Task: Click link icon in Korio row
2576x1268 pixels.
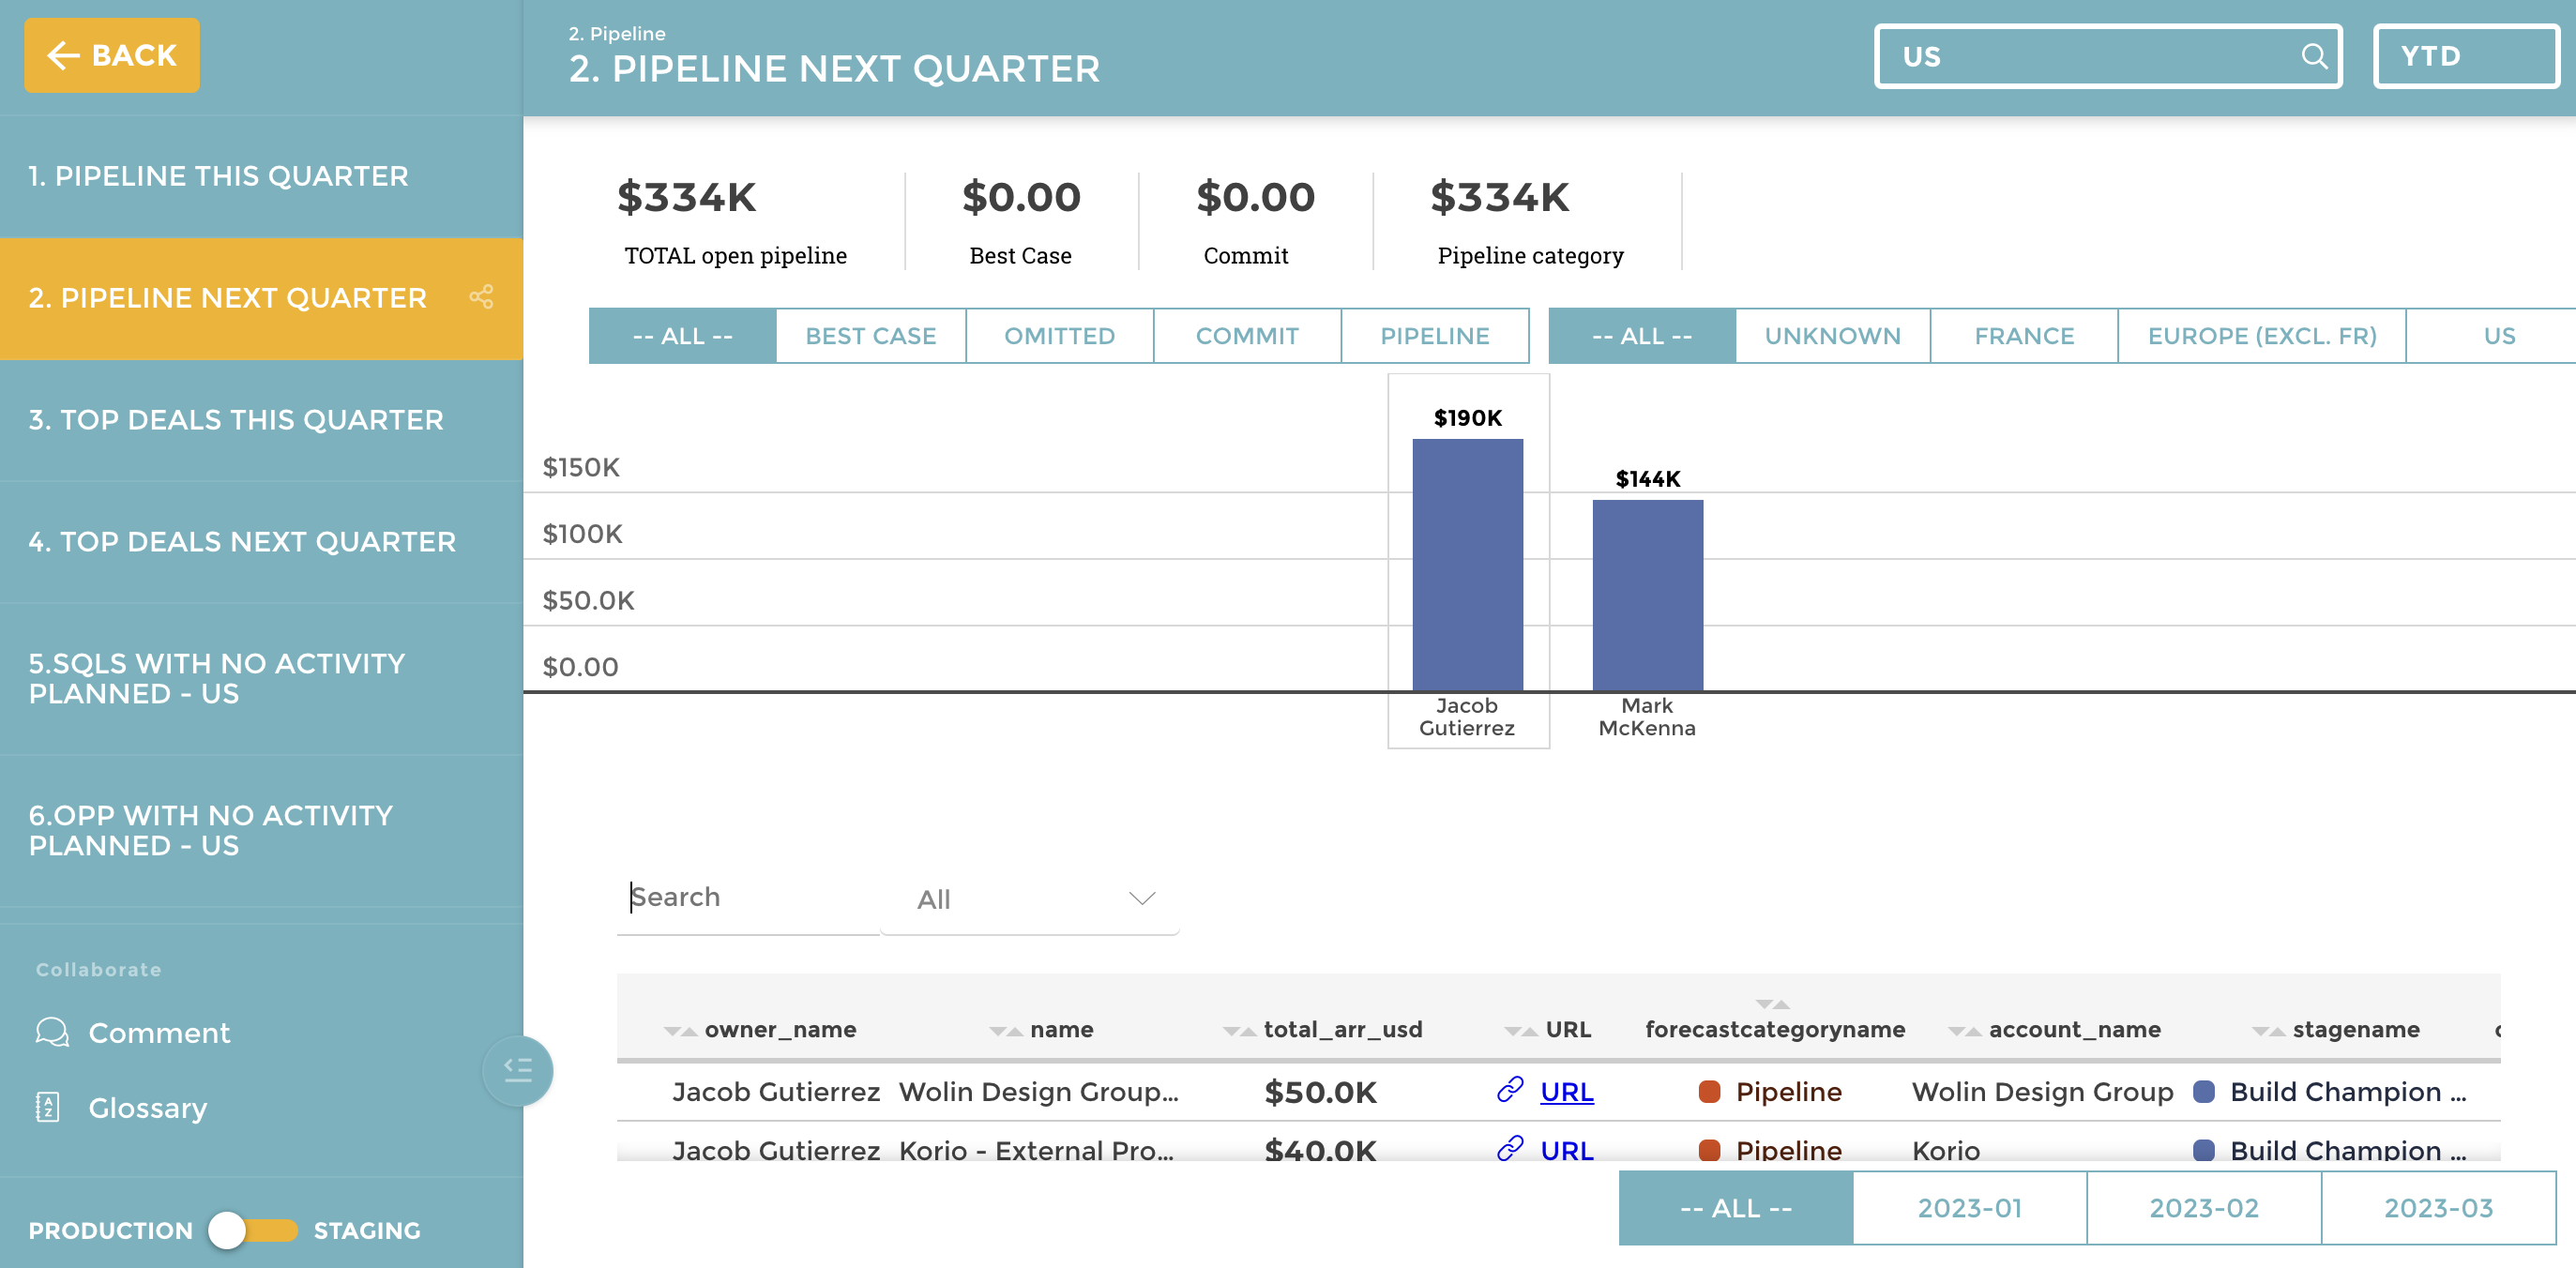Action: pyautogui.click(x=1509, y=1148)
